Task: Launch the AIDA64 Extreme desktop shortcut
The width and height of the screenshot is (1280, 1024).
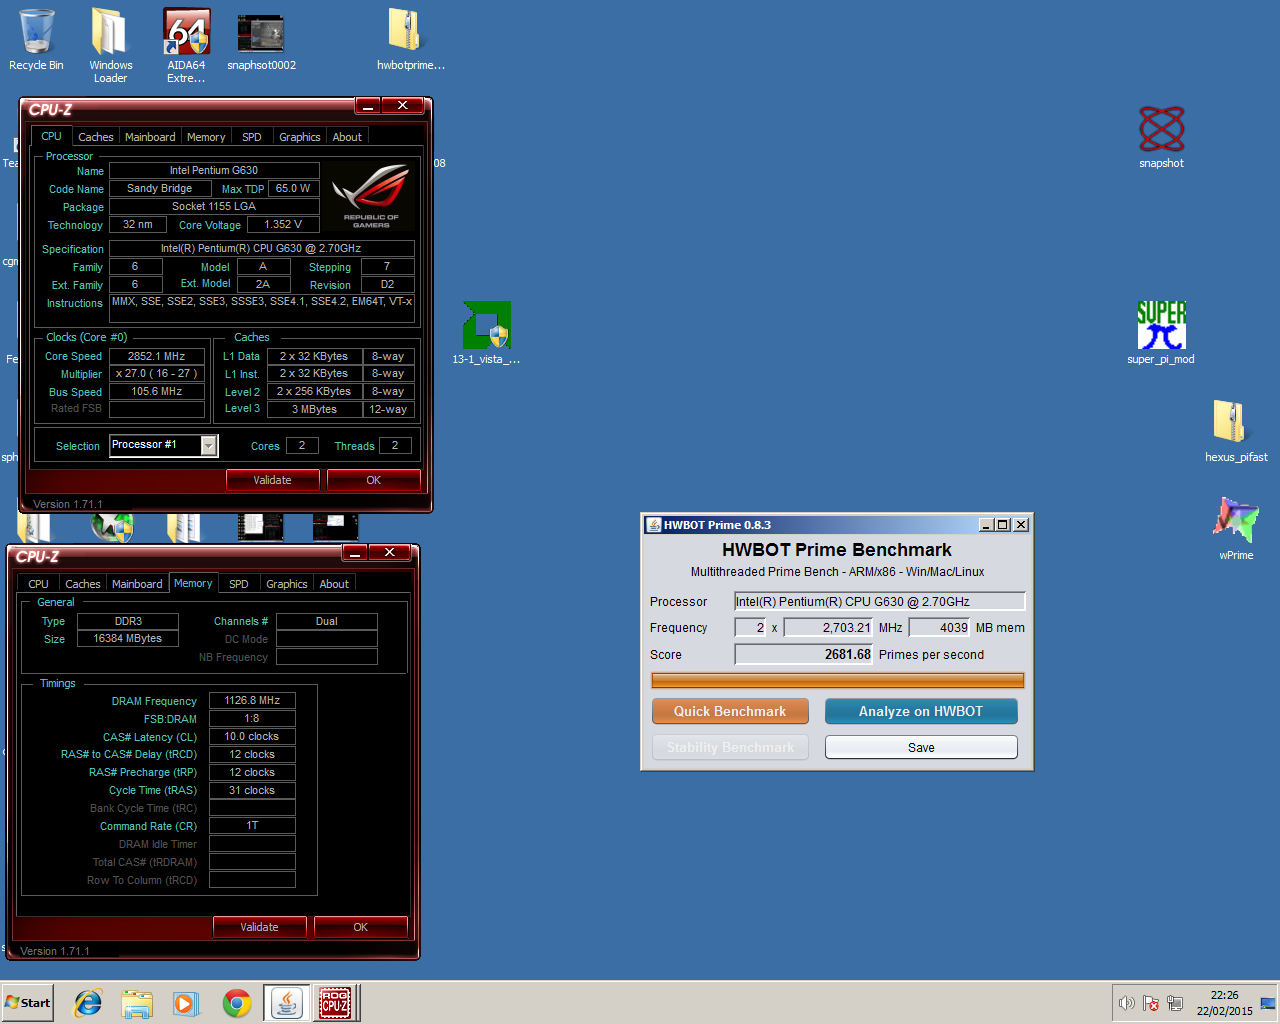Action: [x=186, y=45]
